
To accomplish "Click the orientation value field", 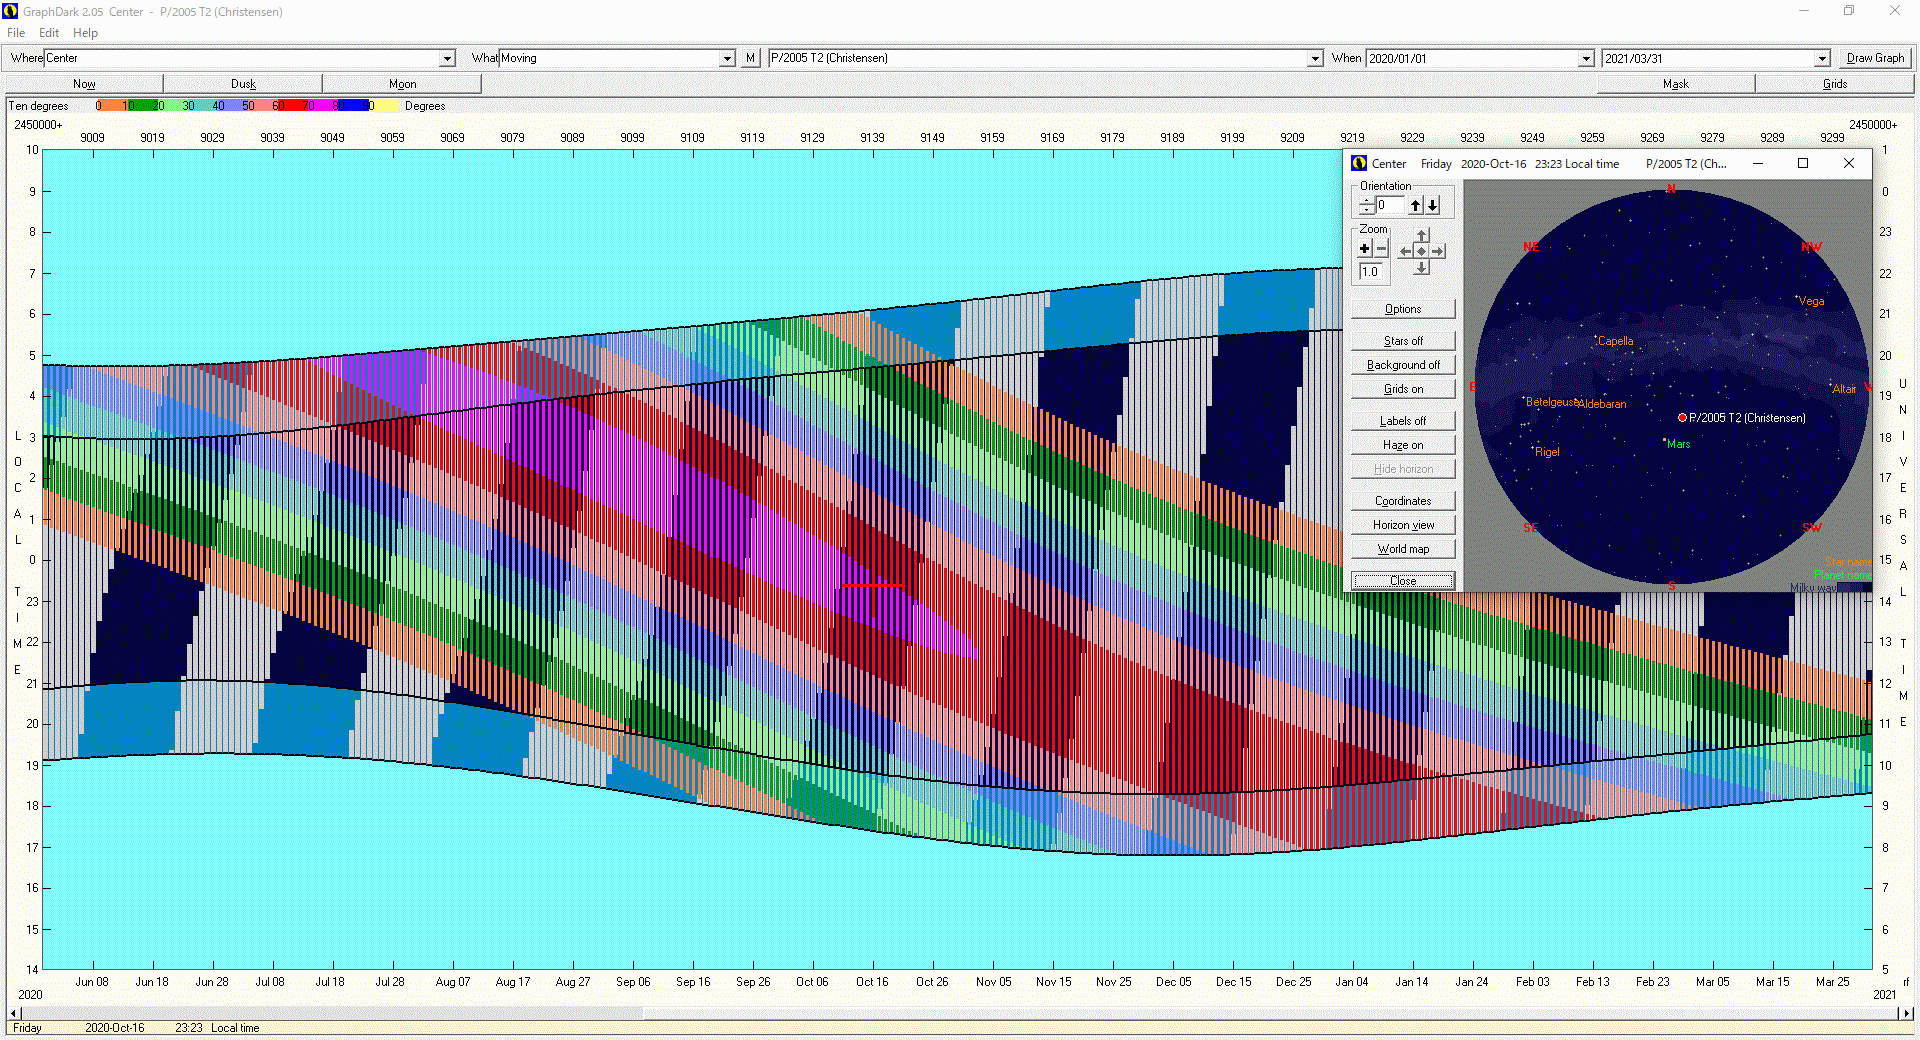I will point(1391,205).
